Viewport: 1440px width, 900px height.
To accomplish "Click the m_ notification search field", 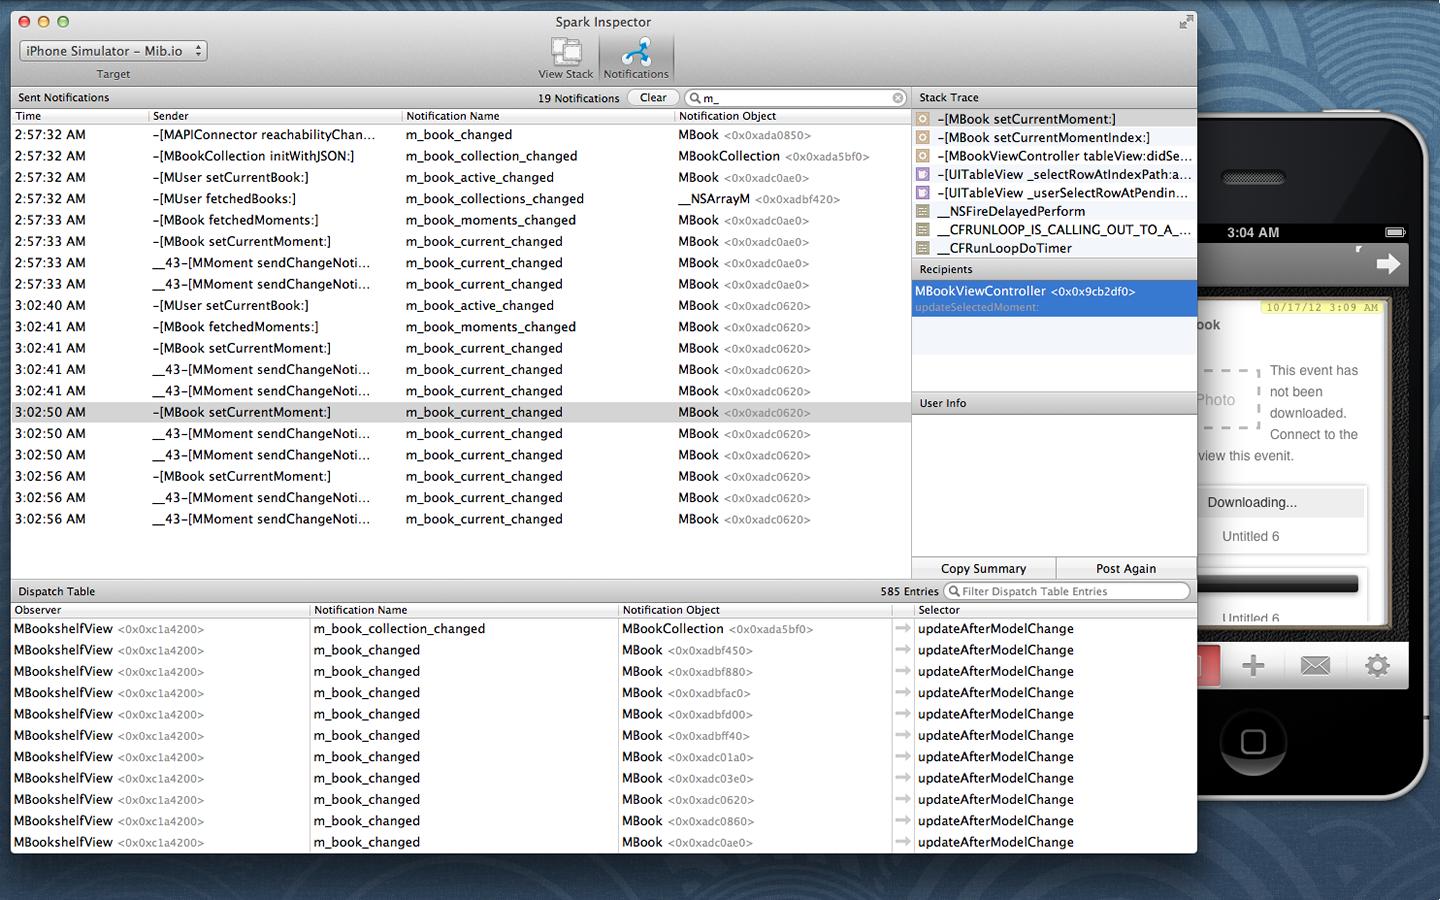I will [796, 98].
